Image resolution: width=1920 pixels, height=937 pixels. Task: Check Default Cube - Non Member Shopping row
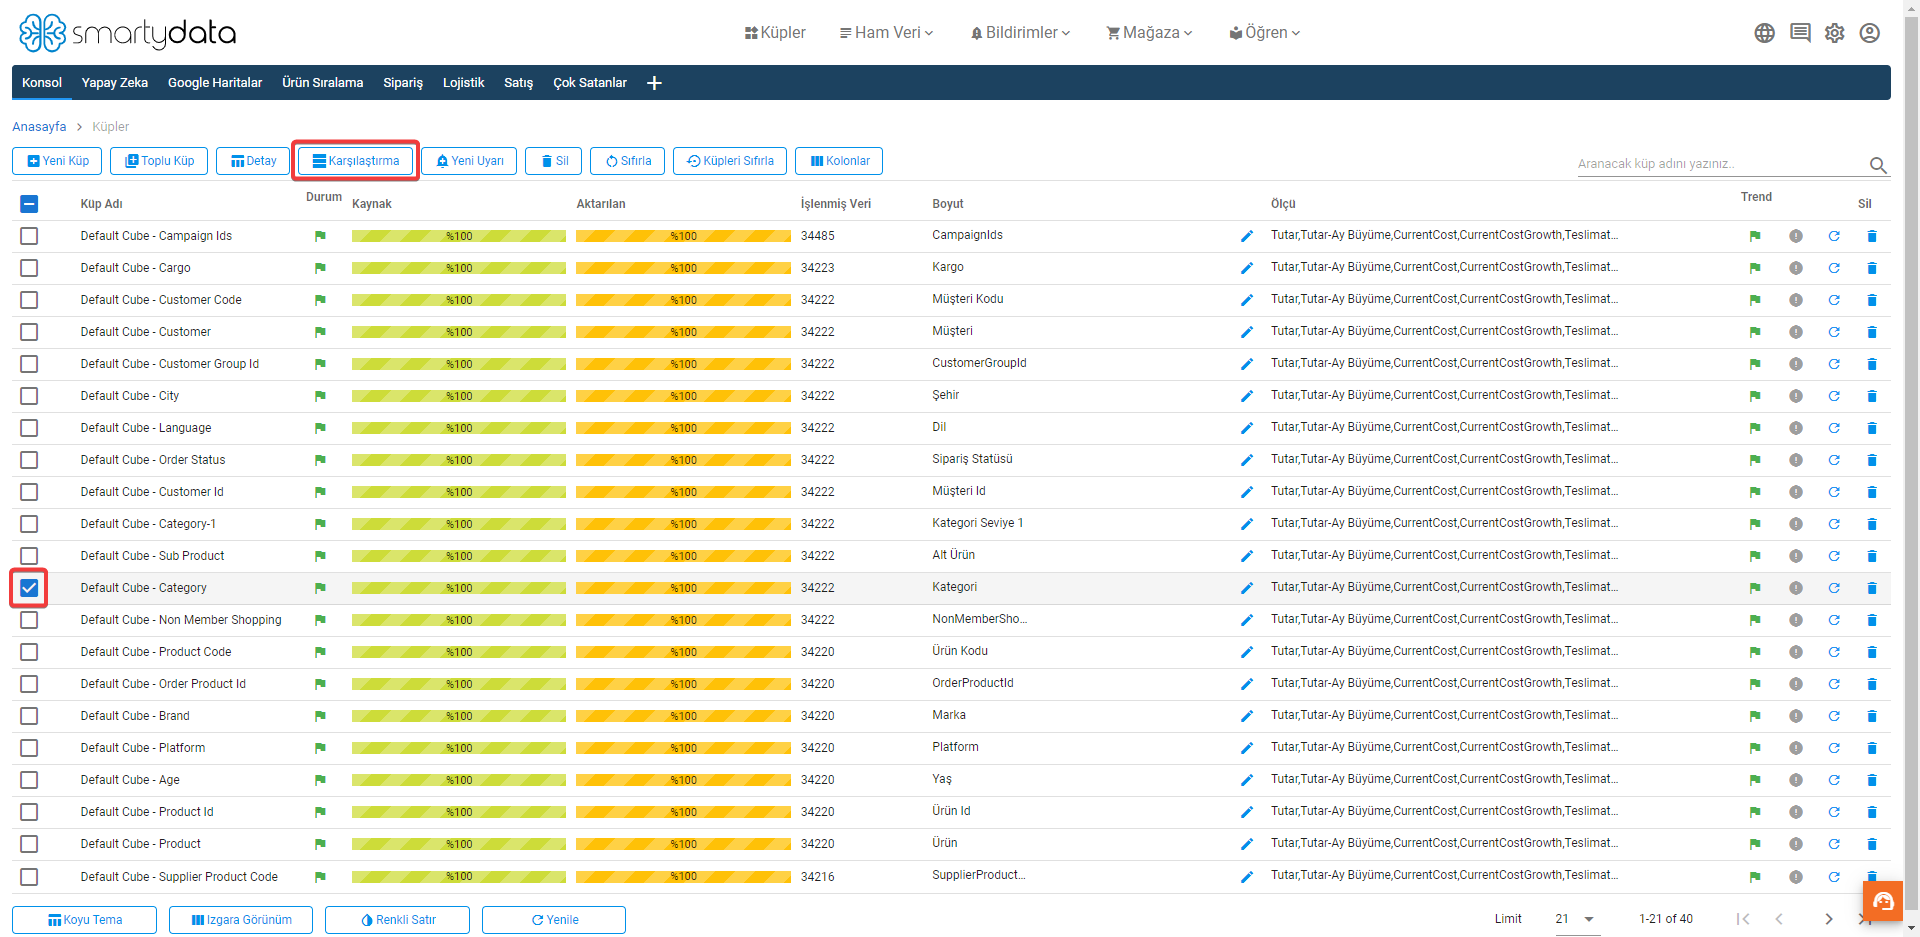(x=29, y=620)
